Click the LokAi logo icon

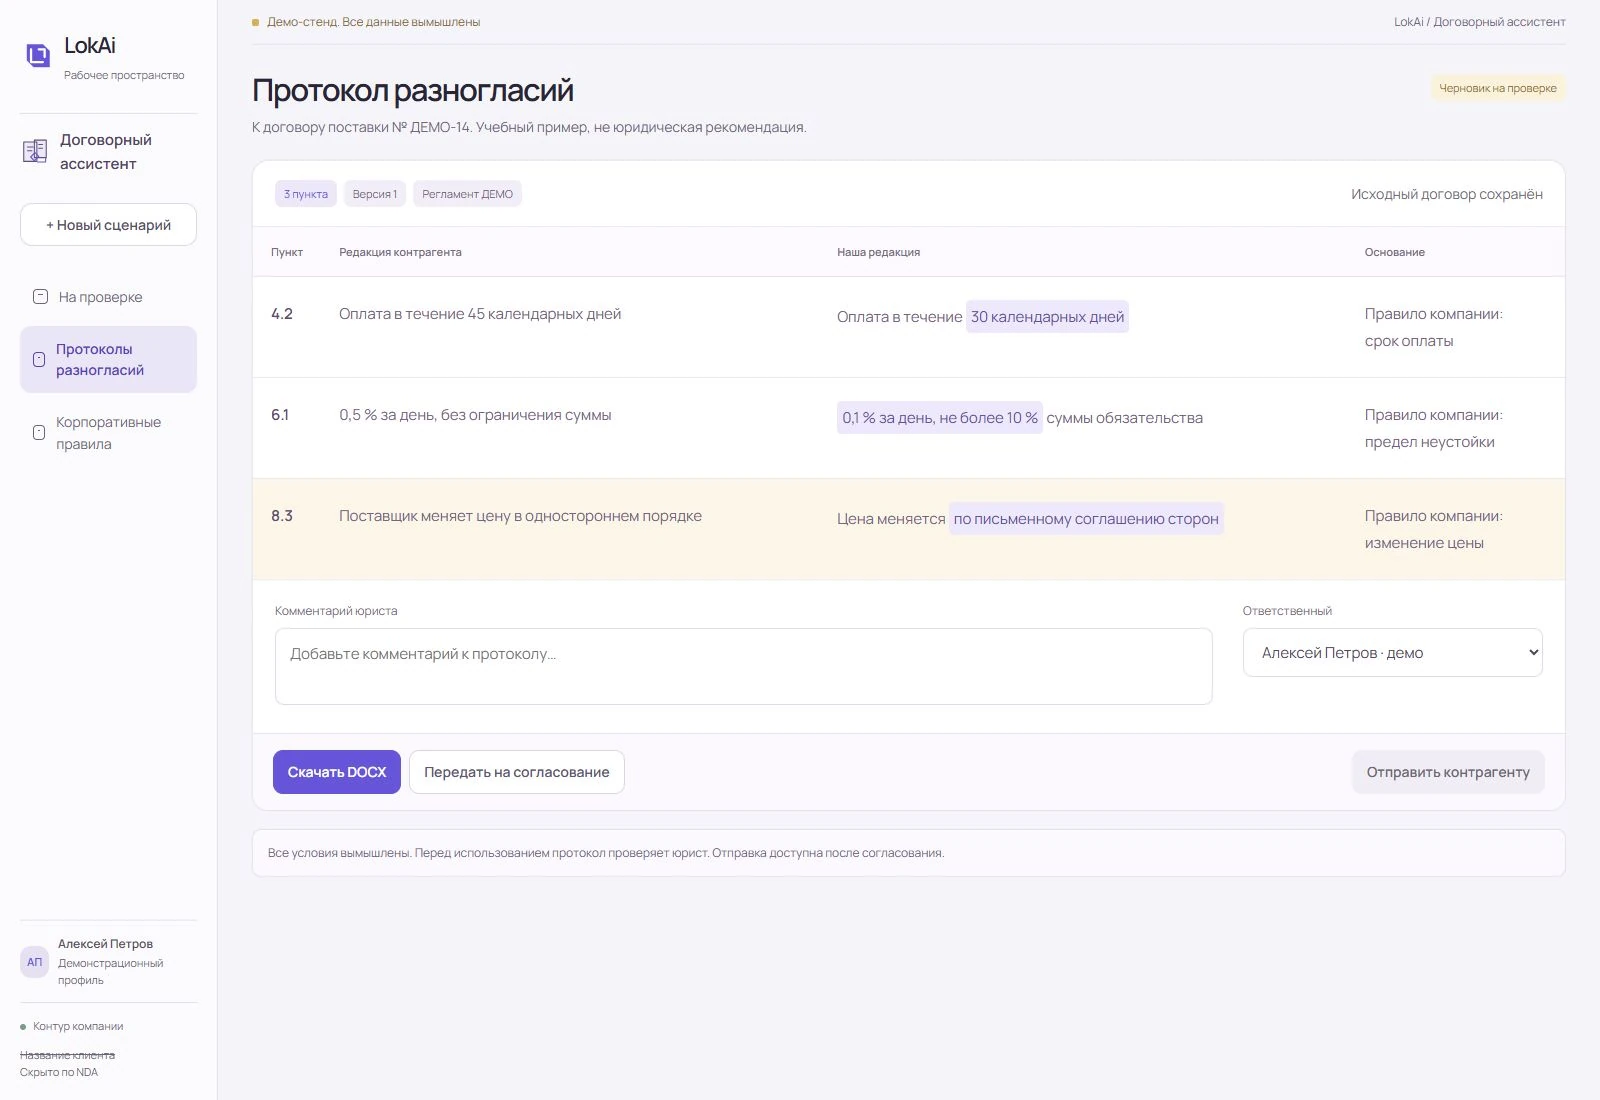(x=38, y=55)
